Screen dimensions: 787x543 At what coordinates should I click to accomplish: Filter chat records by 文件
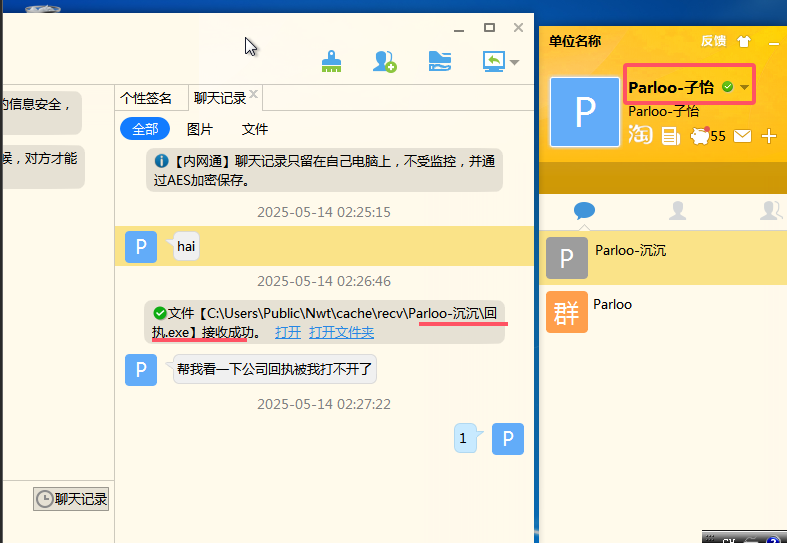(x=255, y=129)
